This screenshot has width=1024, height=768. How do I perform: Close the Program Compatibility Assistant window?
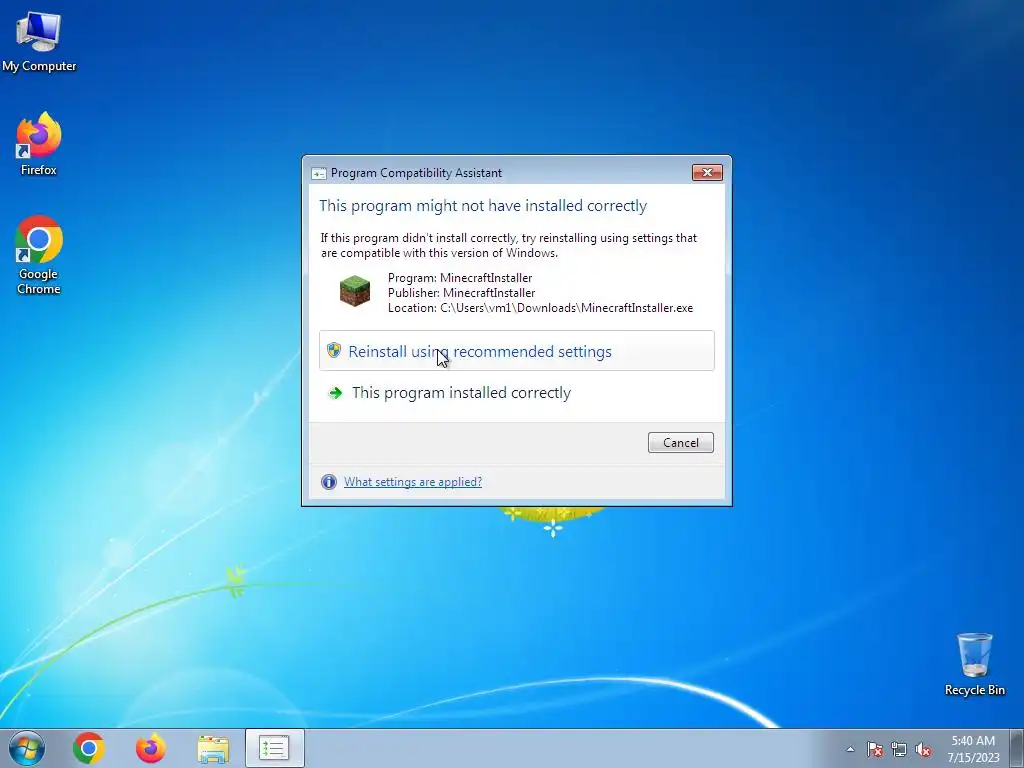707,172
